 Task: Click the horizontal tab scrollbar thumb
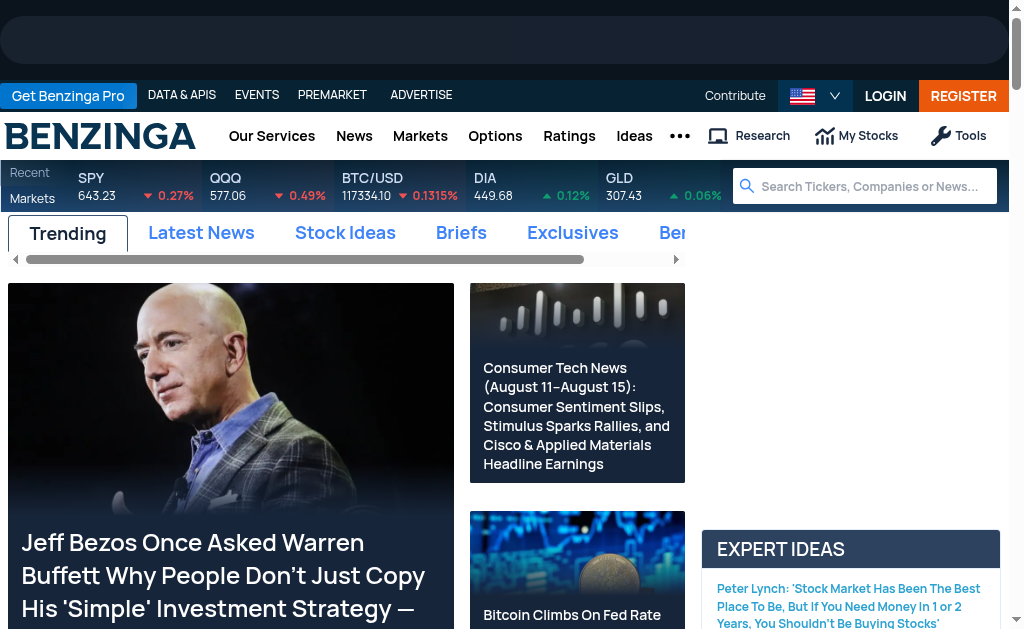click(x=305, y=259)
